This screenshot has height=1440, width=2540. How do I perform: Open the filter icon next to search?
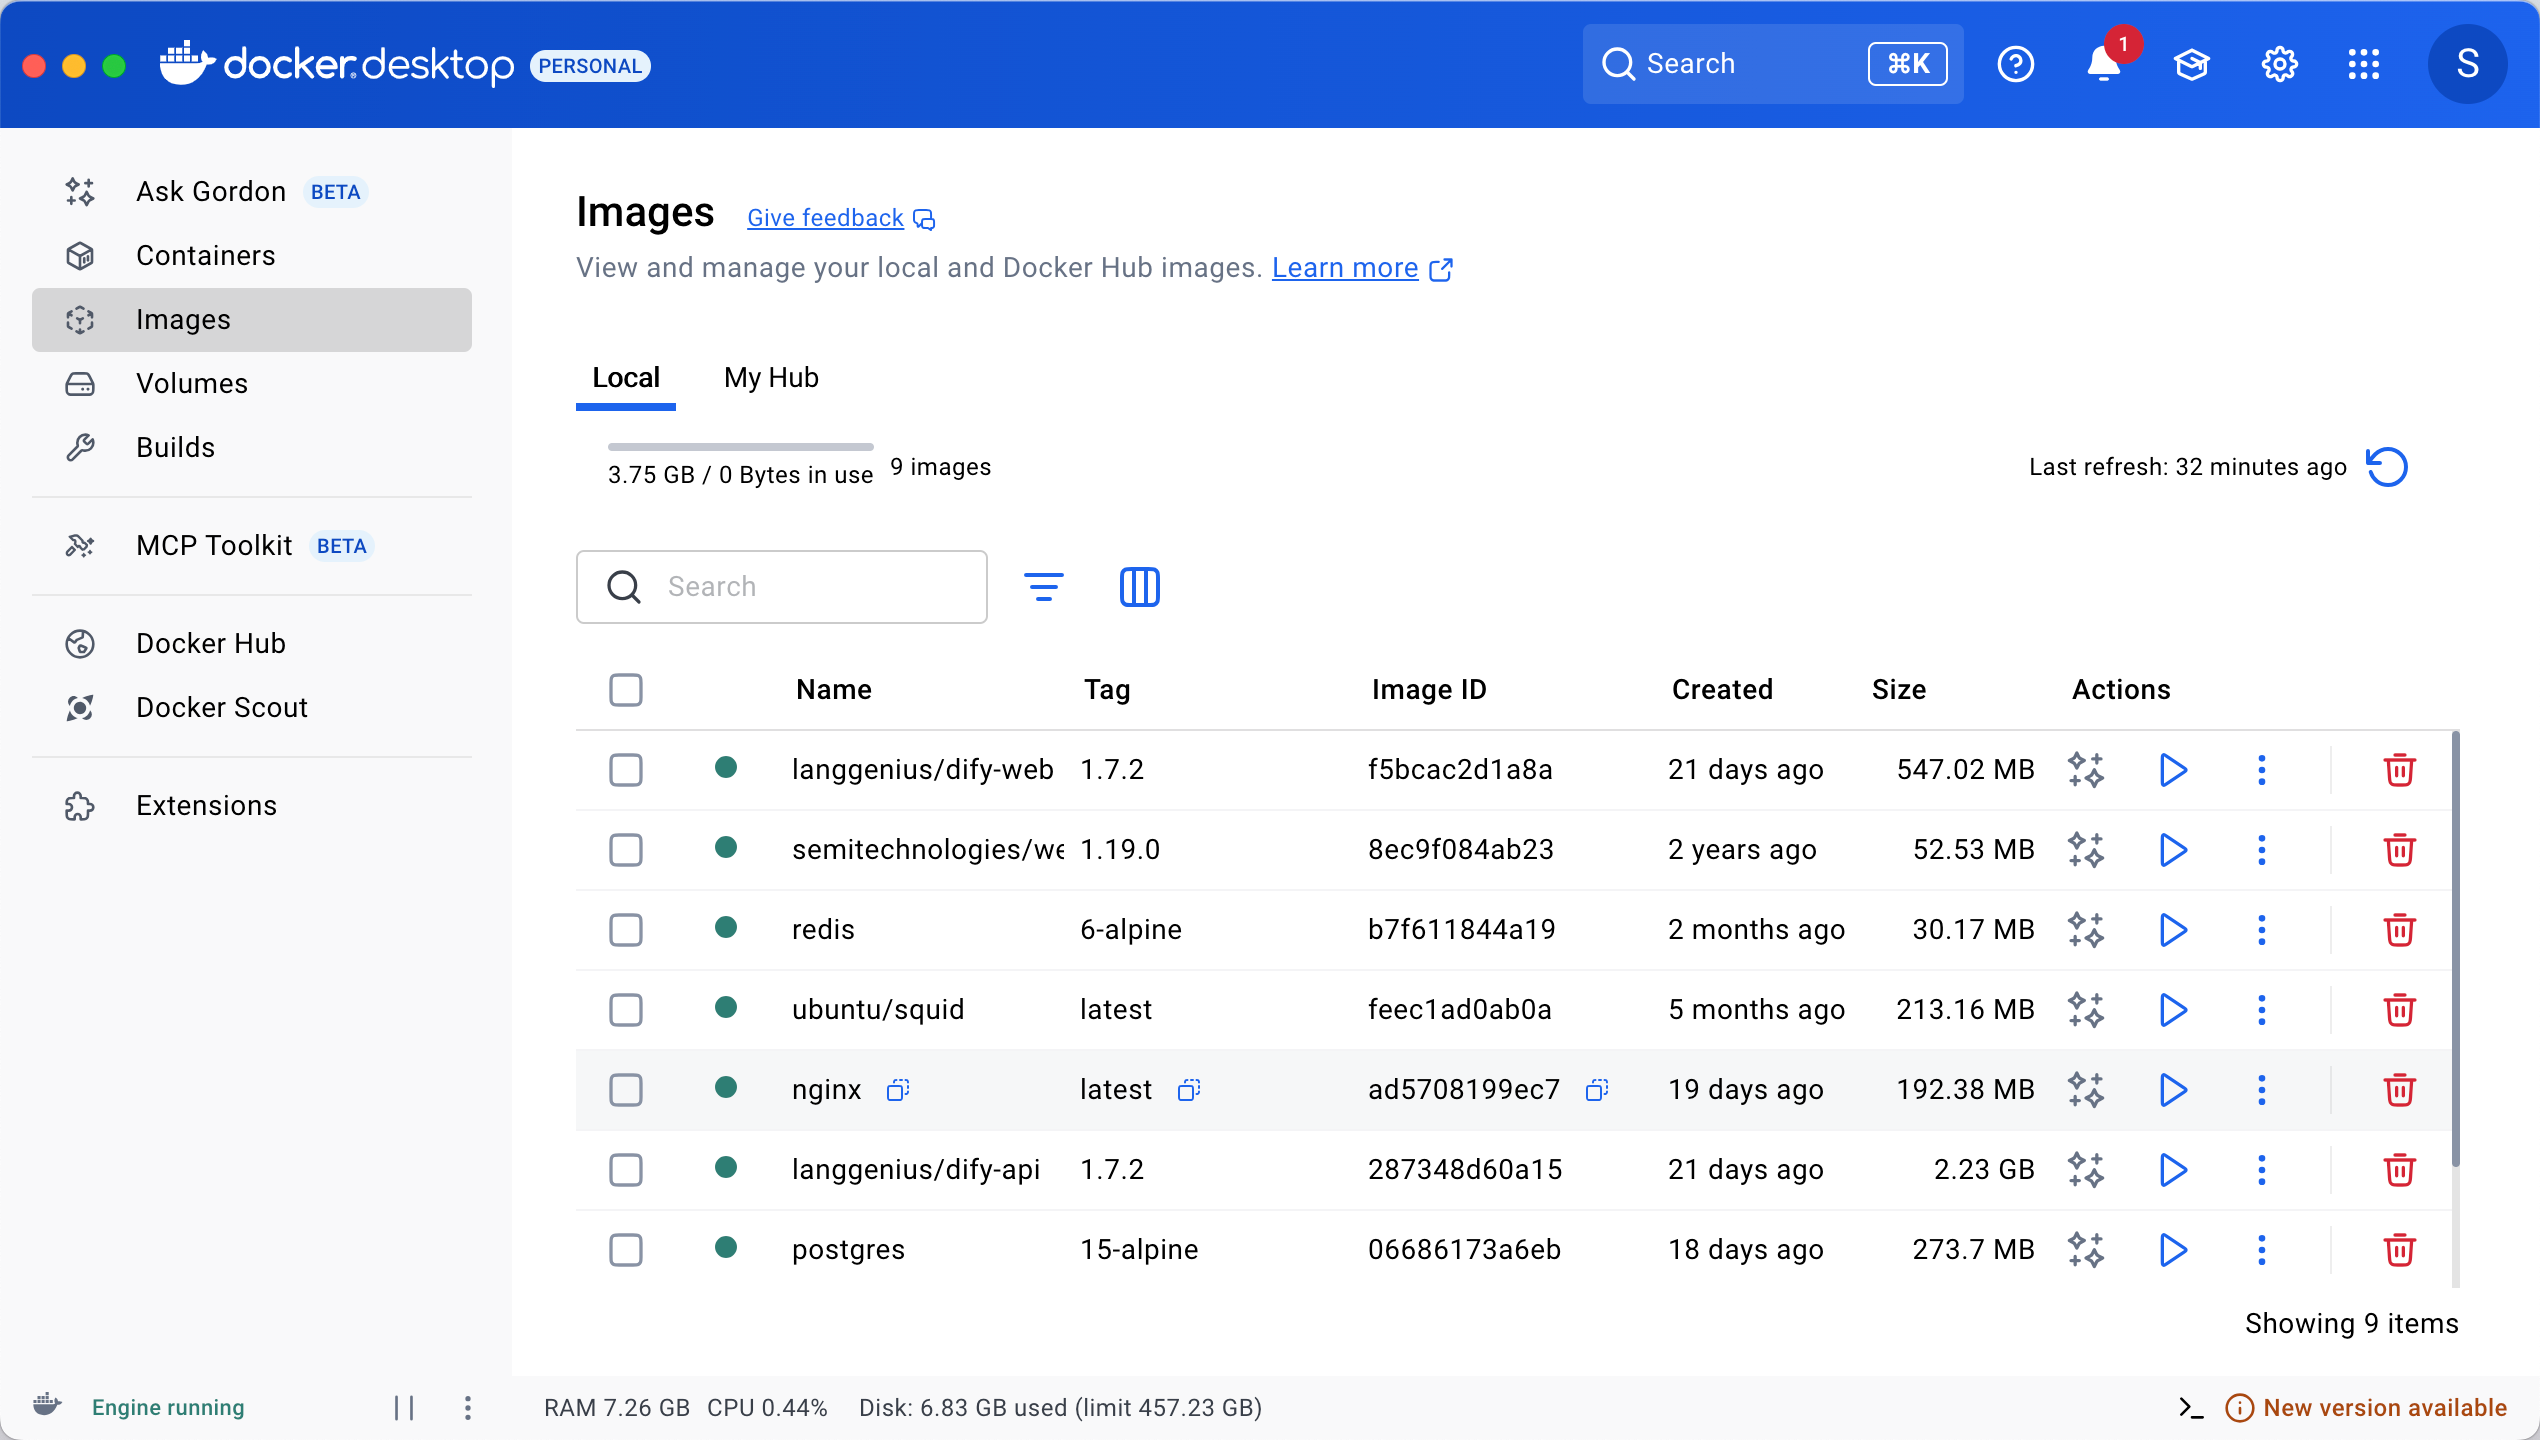(1044, 587)
